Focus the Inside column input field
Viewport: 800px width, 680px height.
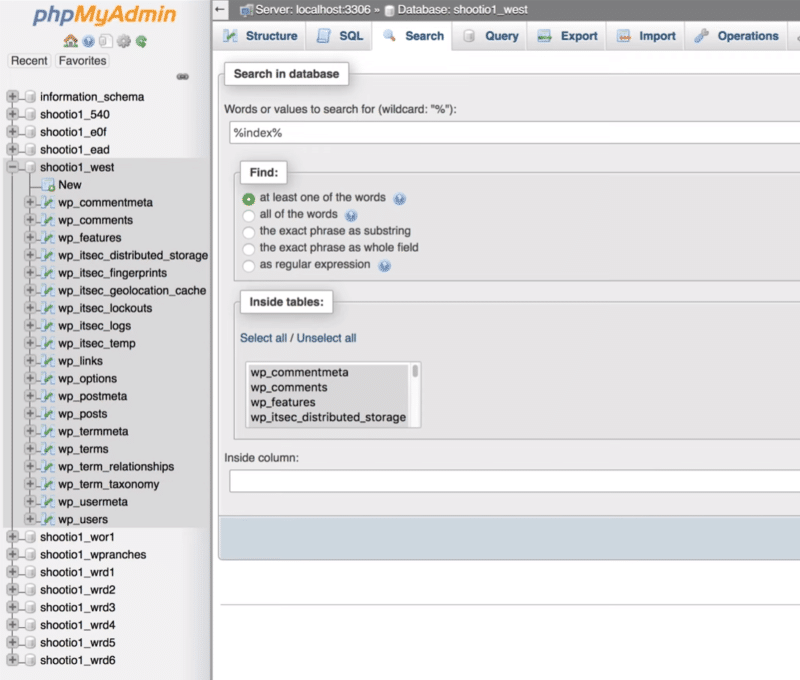514,482
